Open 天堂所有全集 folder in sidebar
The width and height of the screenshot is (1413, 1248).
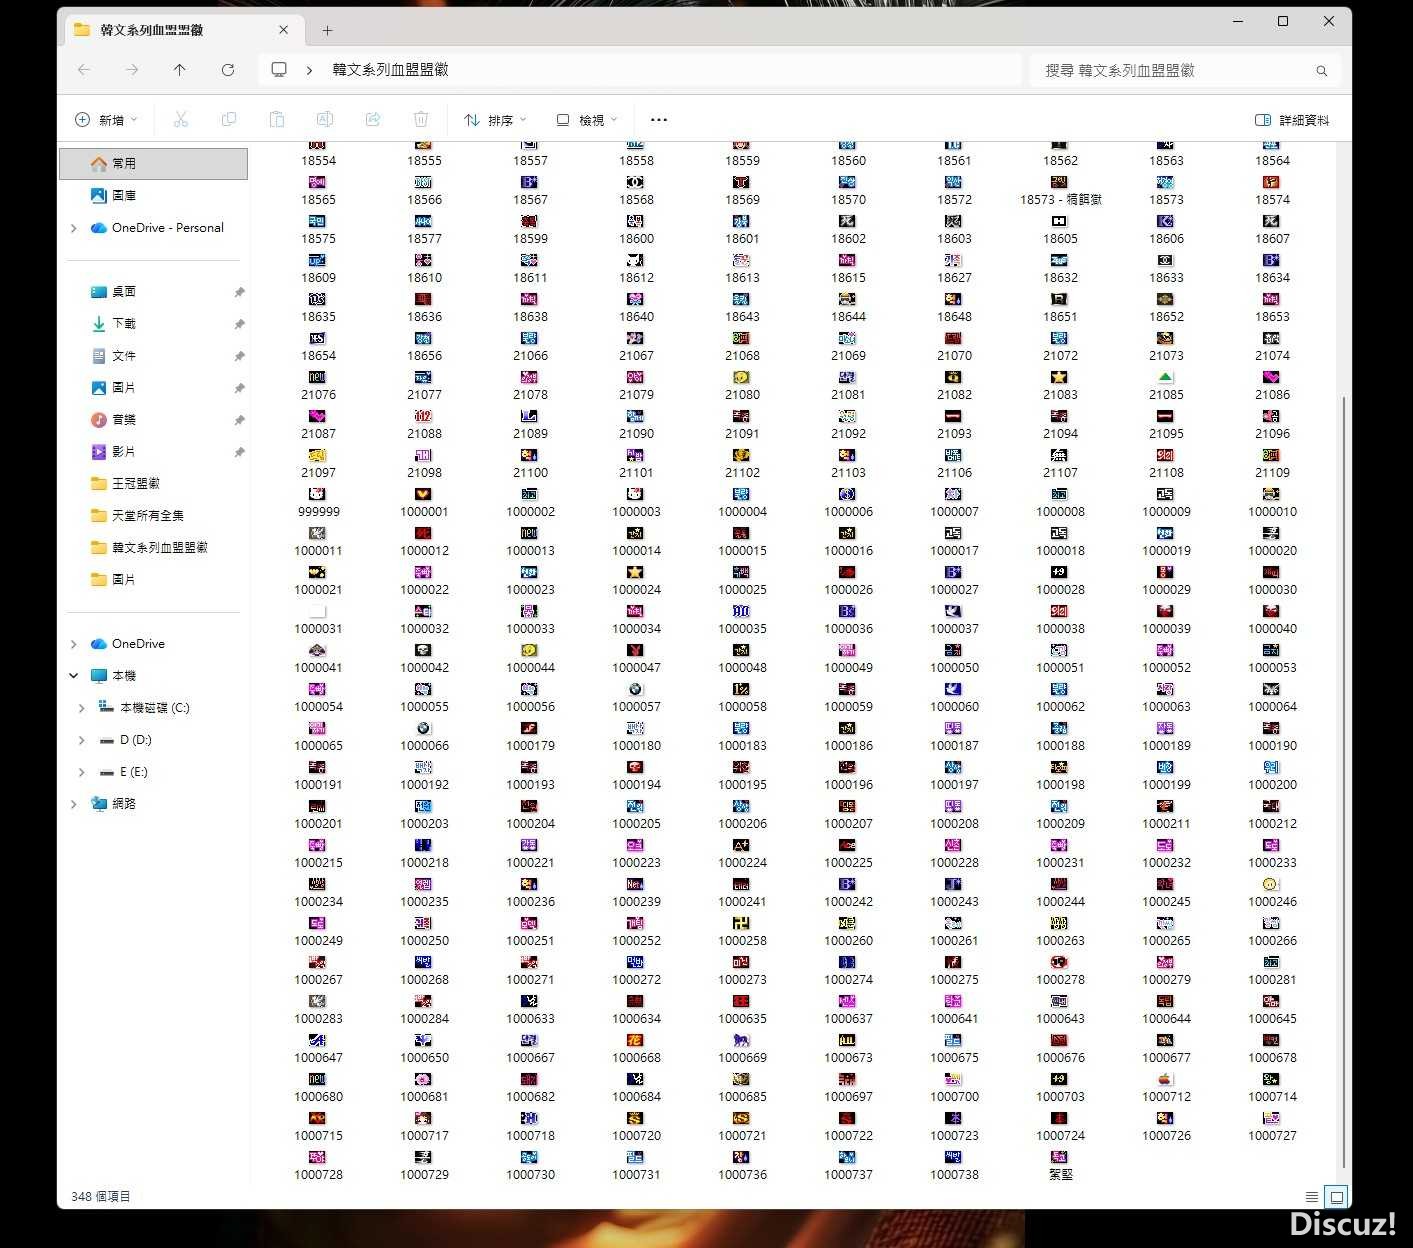[x=147, y=516]
